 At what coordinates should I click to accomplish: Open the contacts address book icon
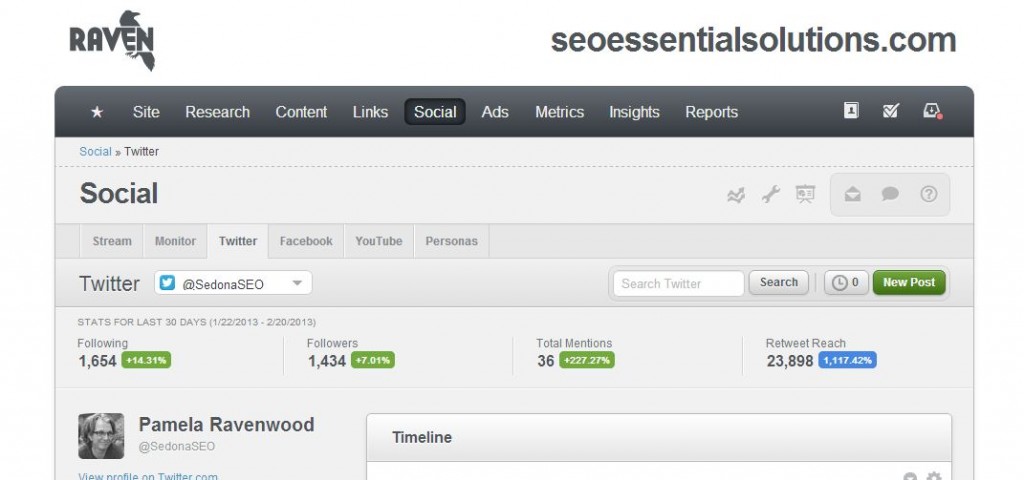pyautogui.click(x=851, y=111)
